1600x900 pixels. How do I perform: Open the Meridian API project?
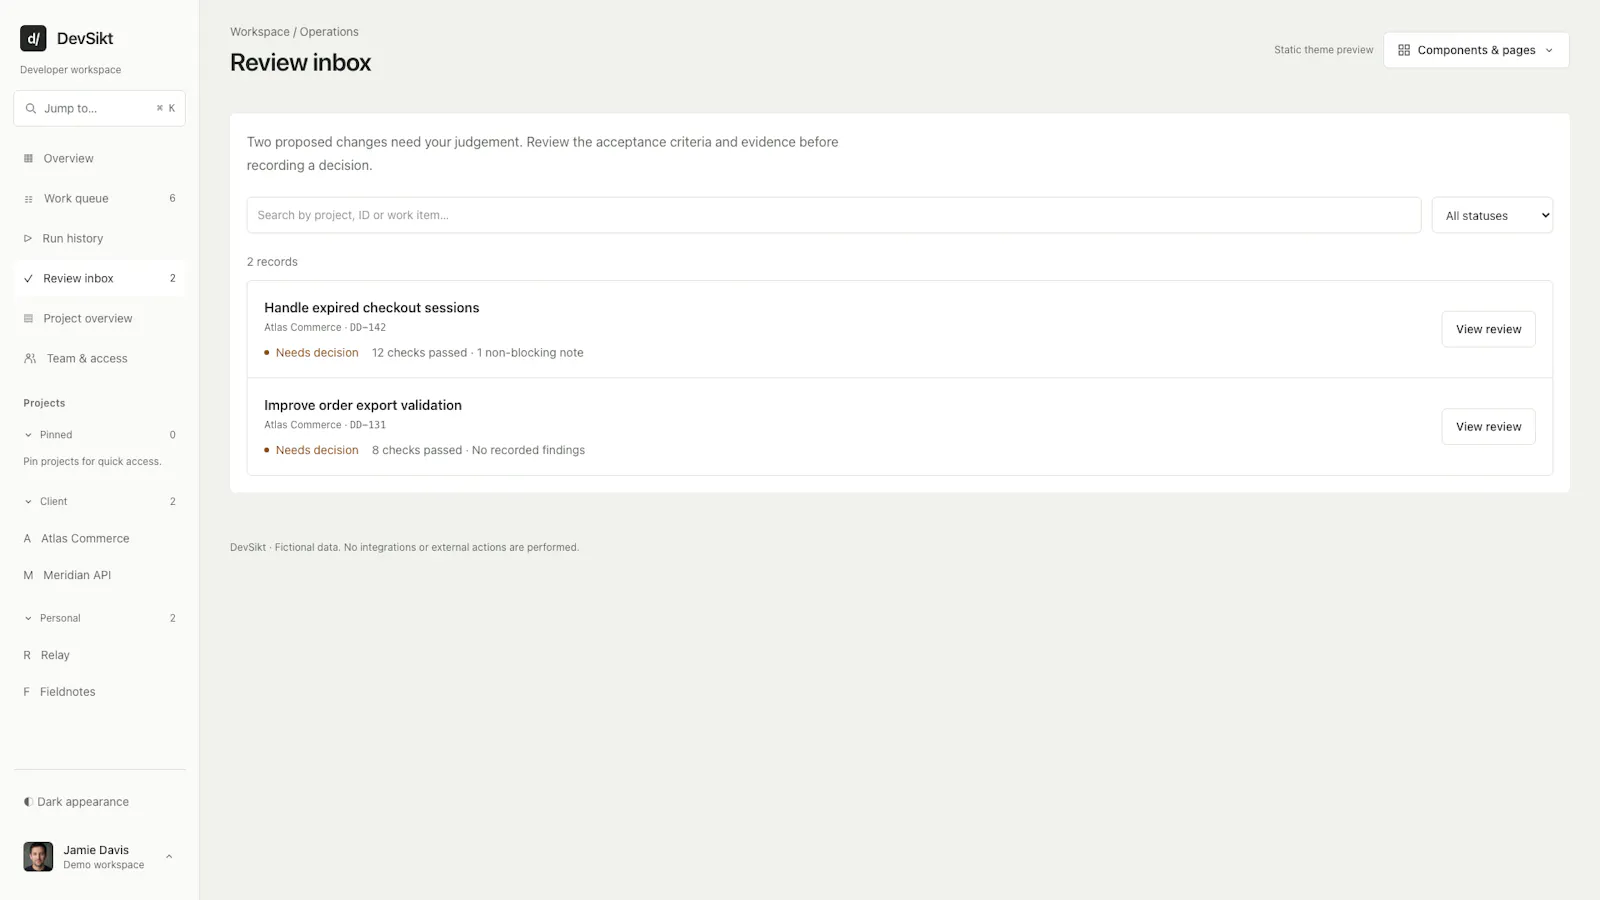99,575
